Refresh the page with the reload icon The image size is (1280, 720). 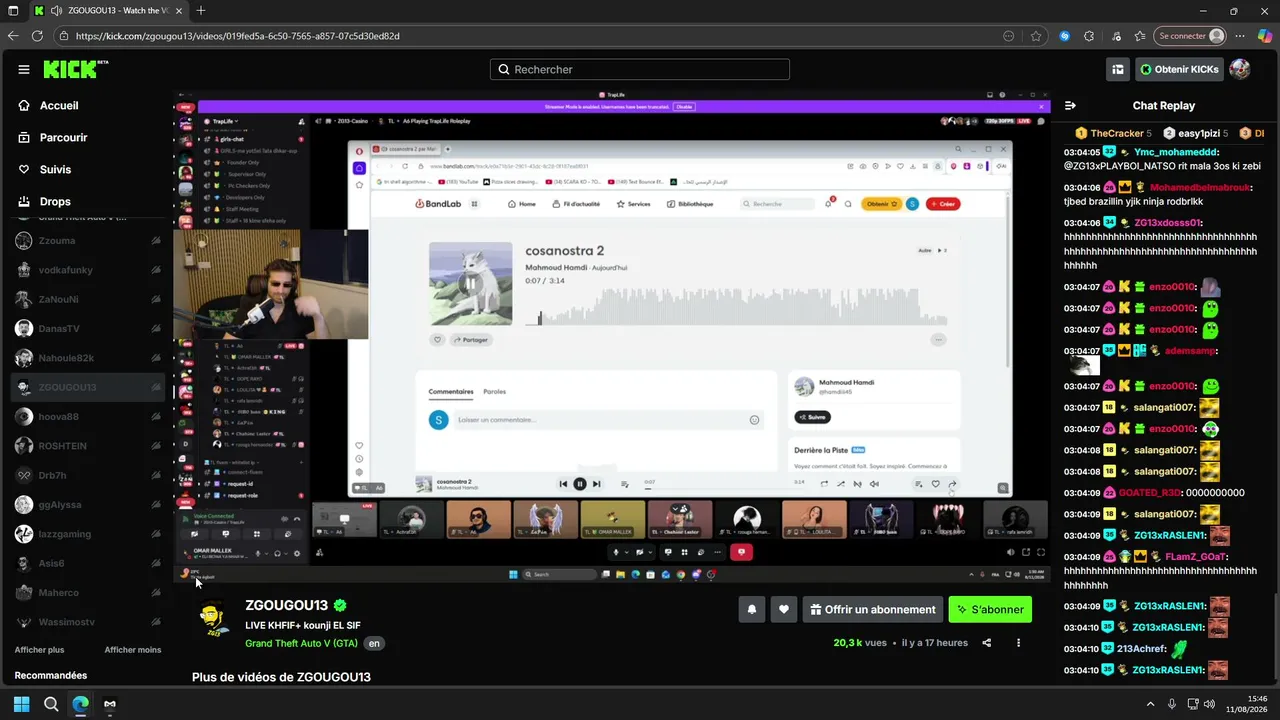(x=38, y=36)
